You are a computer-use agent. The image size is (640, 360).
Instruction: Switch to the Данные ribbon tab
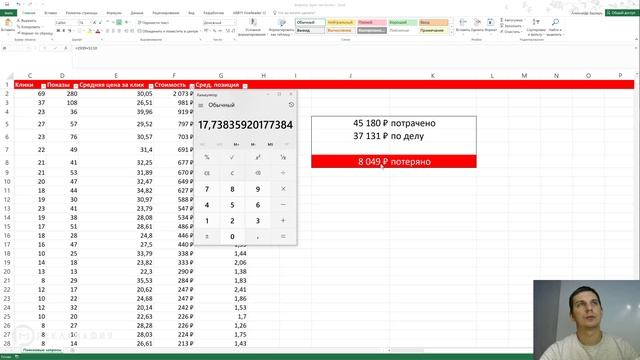tap(137, 13)
